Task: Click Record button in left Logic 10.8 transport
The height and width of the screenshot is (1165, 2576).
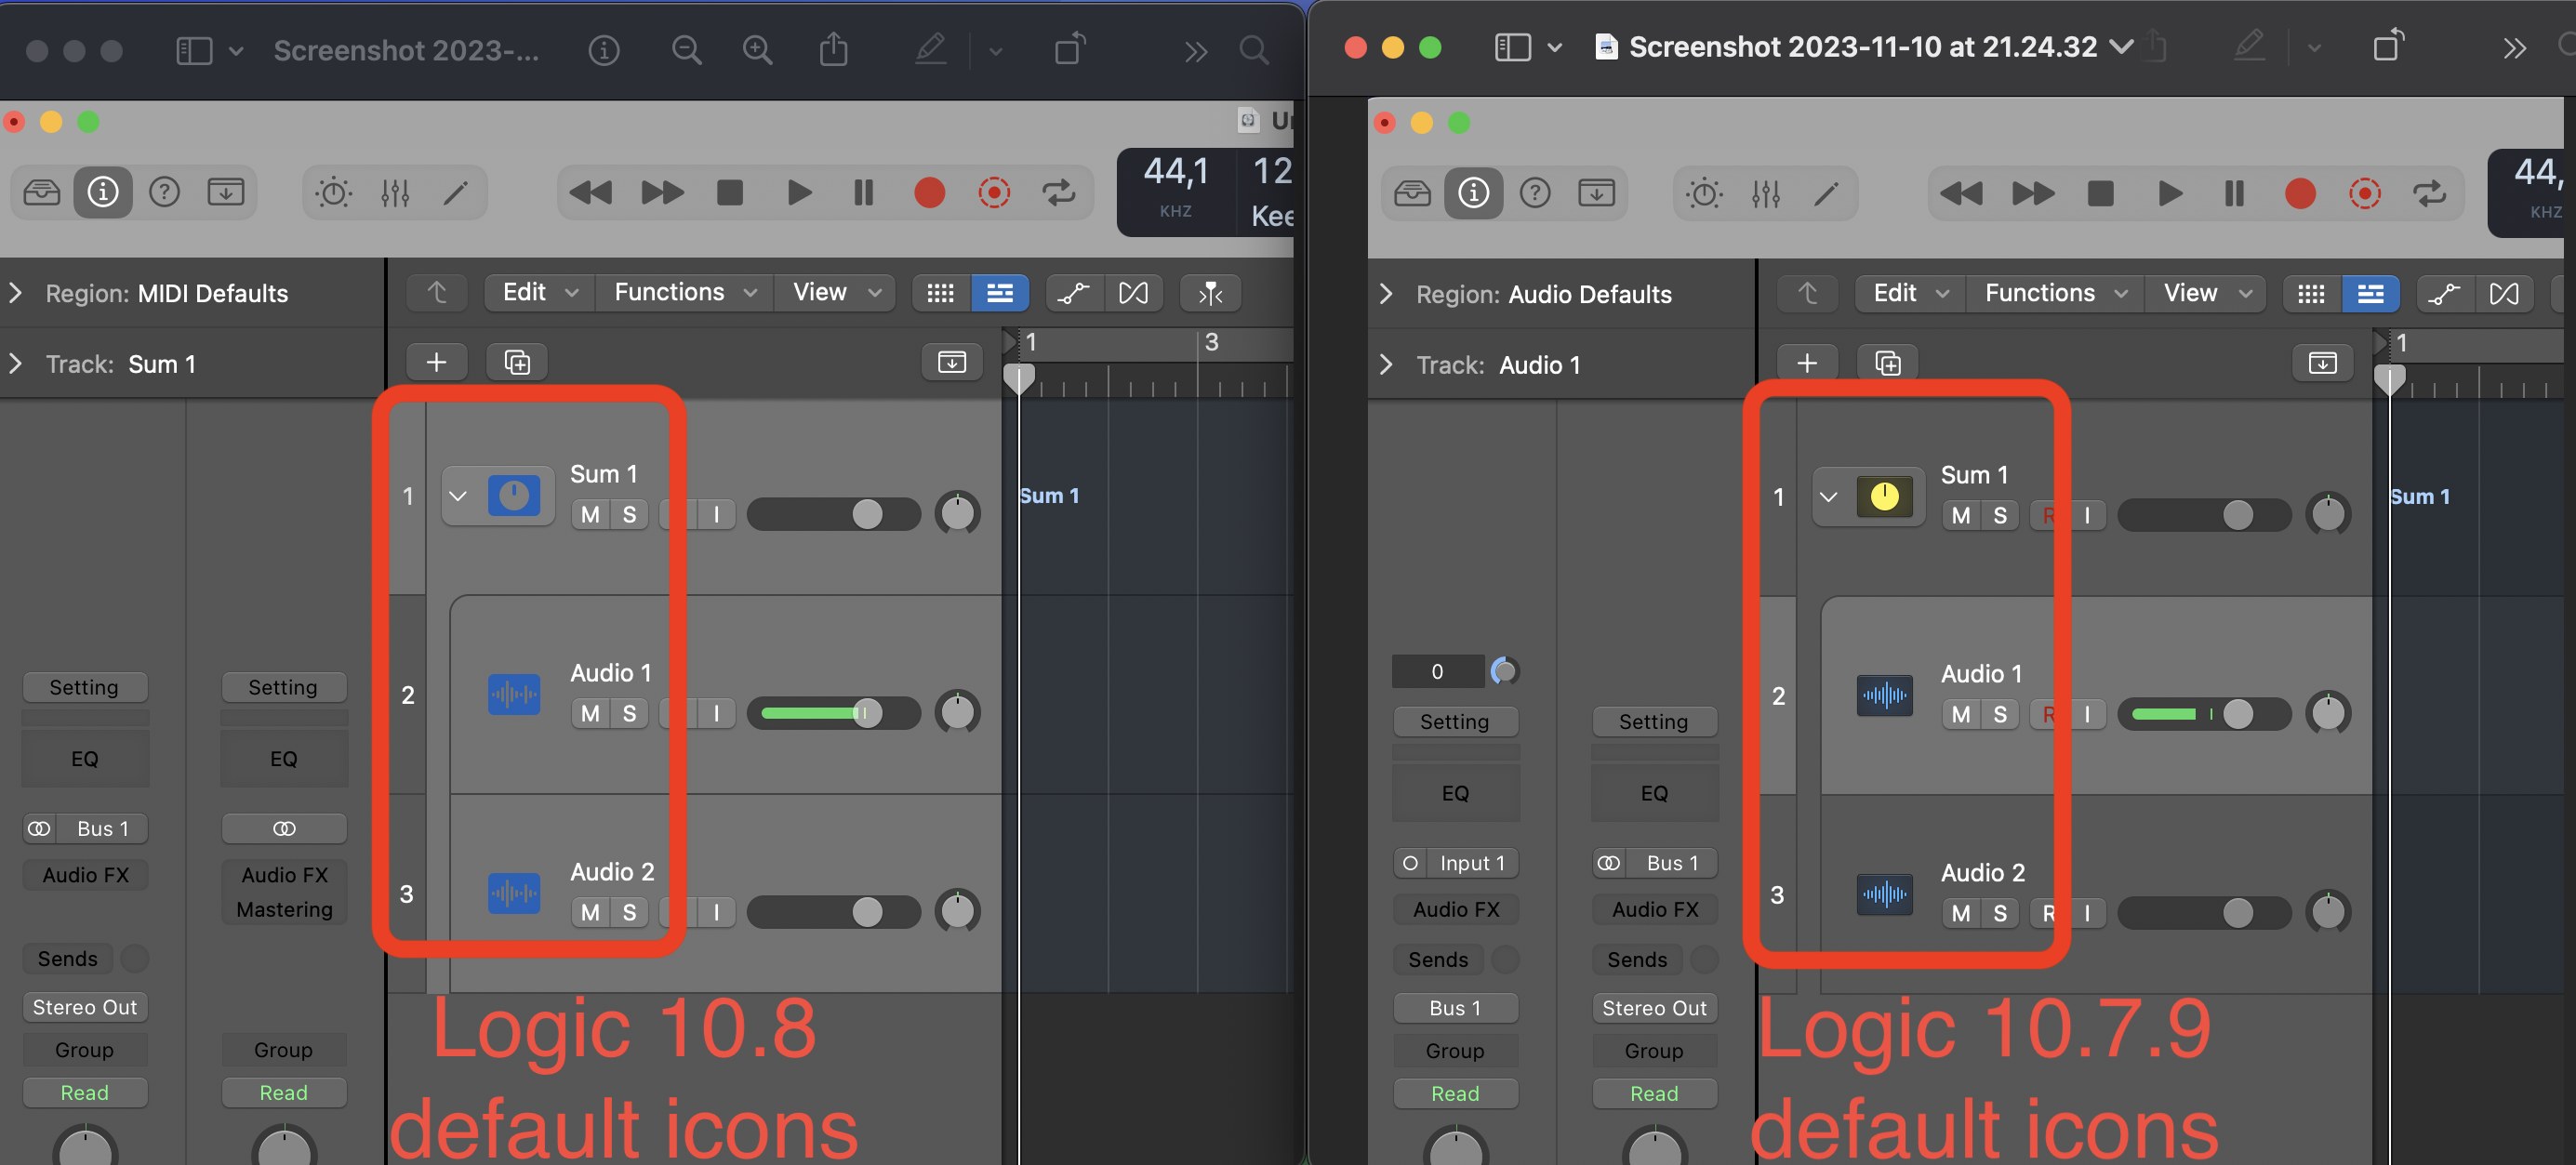Action: point(930,193)
